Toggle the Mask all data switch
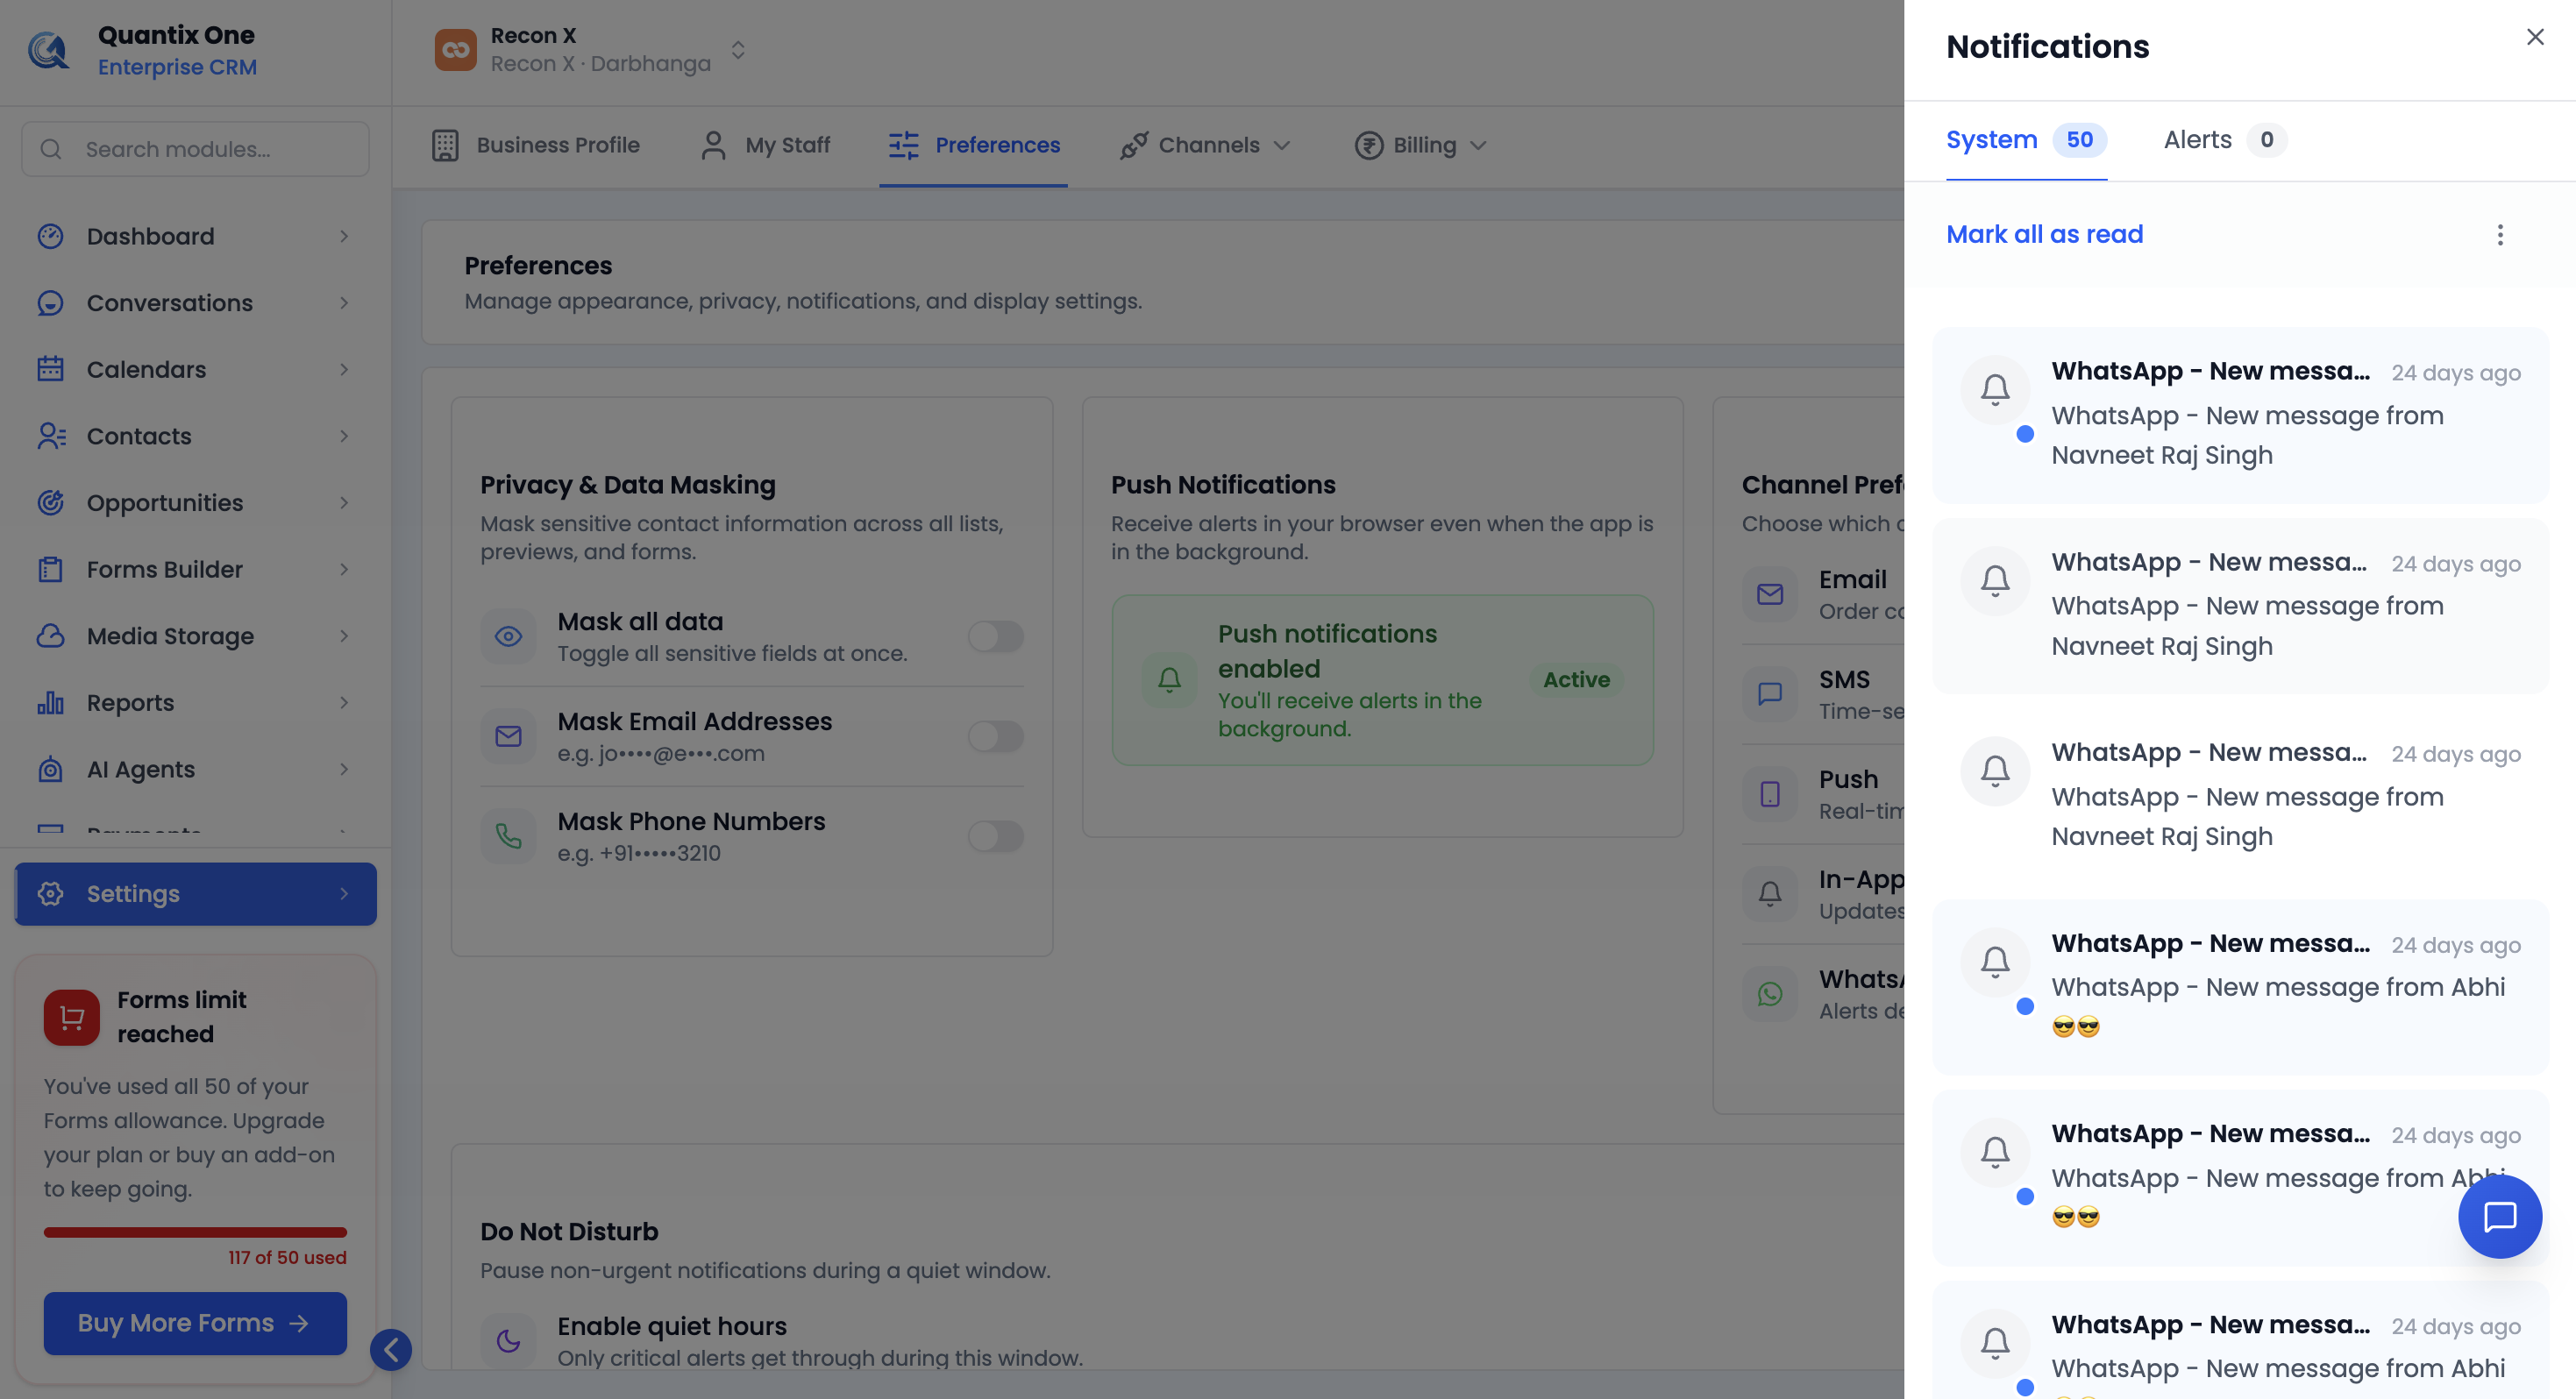 tap(995, 636)
